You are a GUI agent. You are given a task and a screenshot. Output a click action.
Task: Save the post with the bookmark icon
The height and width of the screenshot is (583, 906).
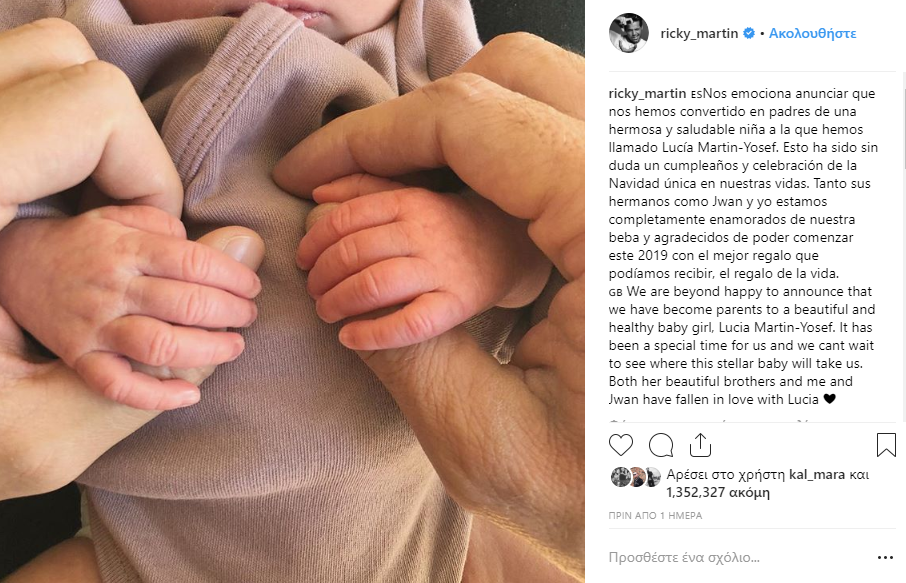pyautogui.click(x=886, y=445)
